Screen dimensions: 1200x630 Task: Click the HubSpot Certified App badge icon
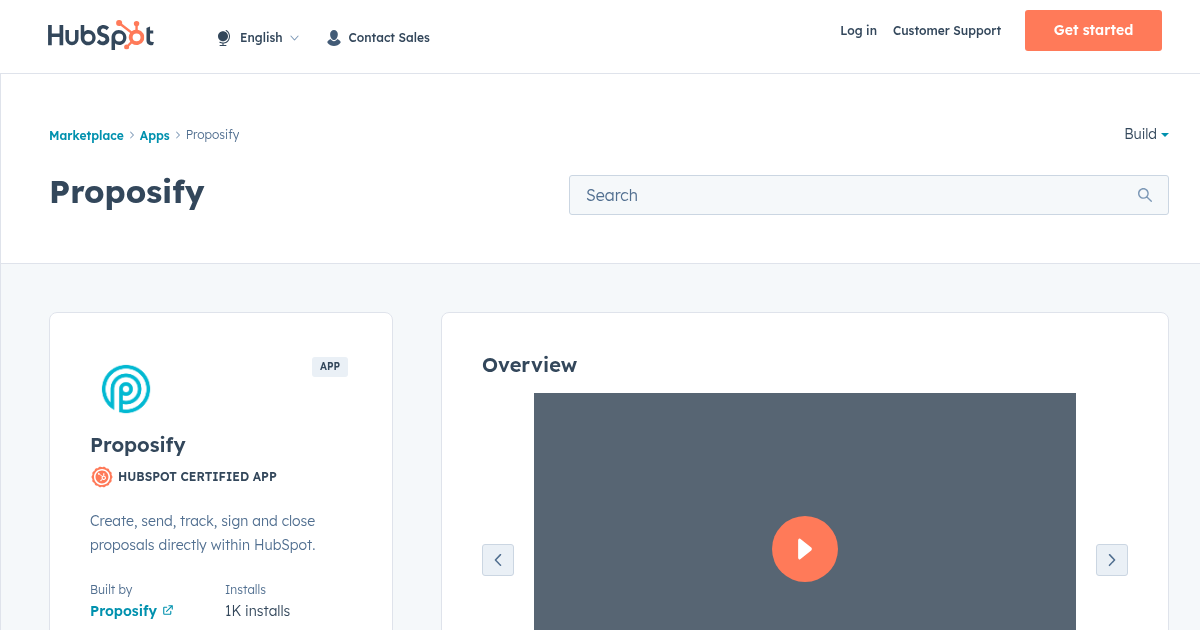(x=101, y=477)
